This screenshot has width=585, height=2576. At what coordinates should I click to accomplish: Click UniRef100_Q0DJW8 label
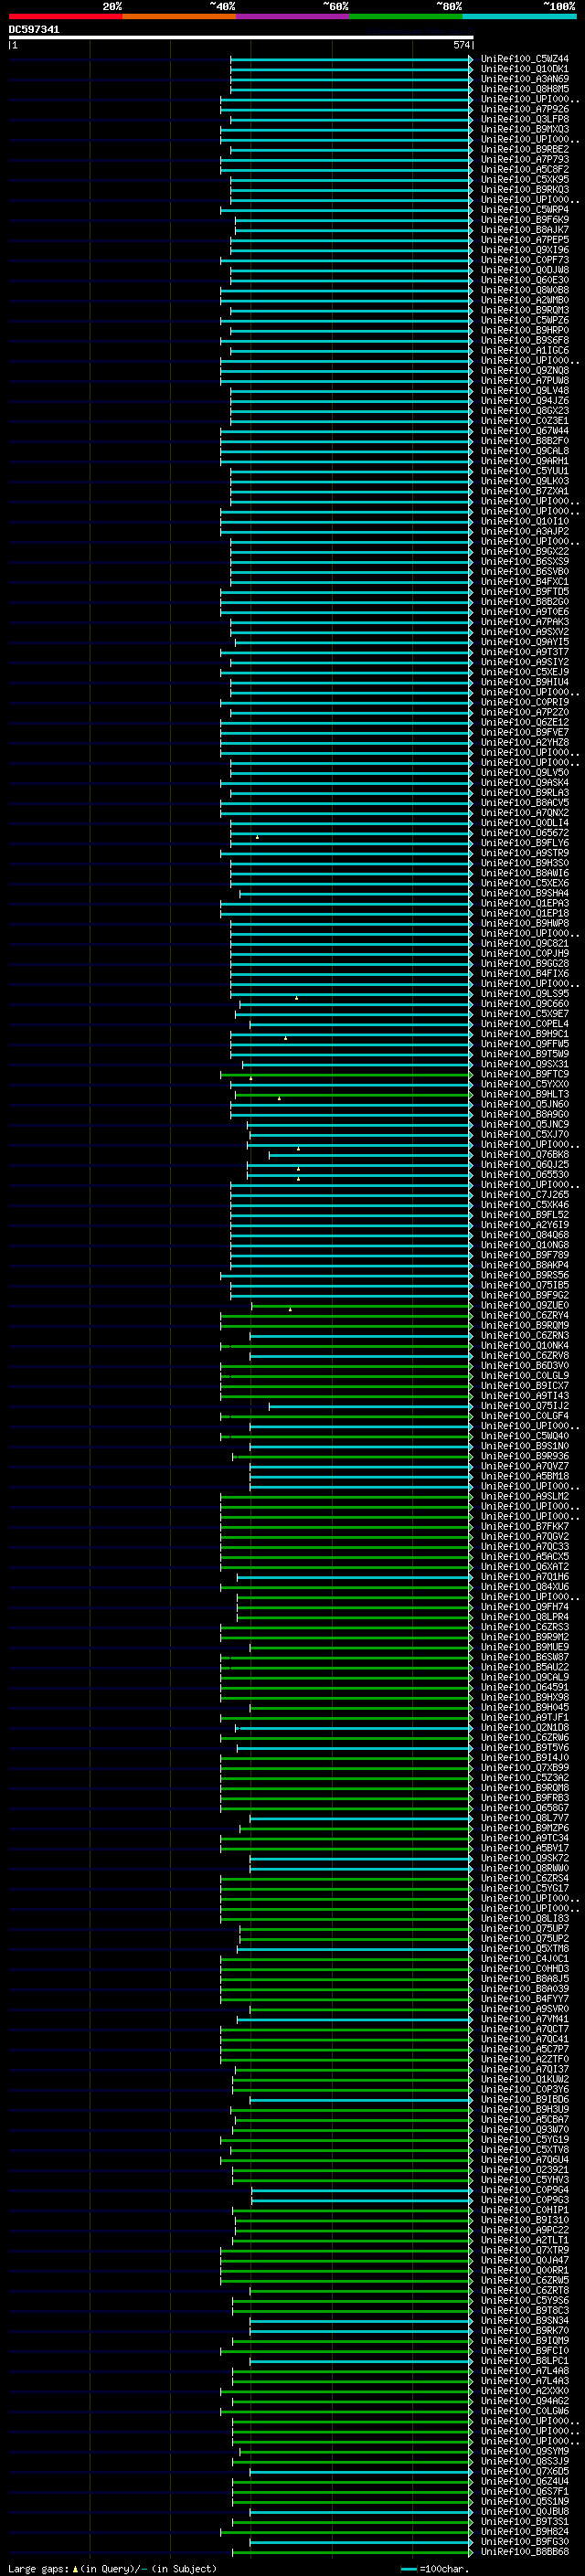(524, 270)
